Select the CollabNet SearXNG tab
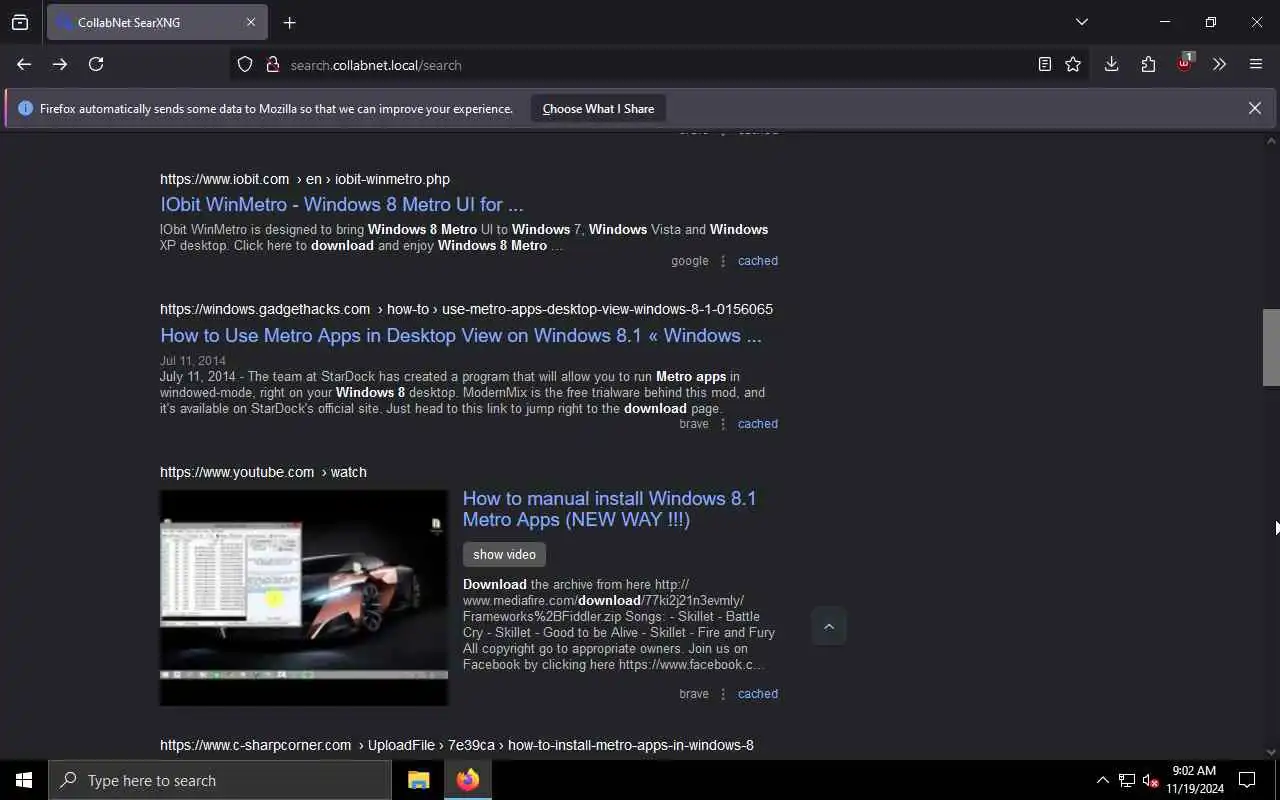This screenshot has height=800, width=1280. [157, 22]
